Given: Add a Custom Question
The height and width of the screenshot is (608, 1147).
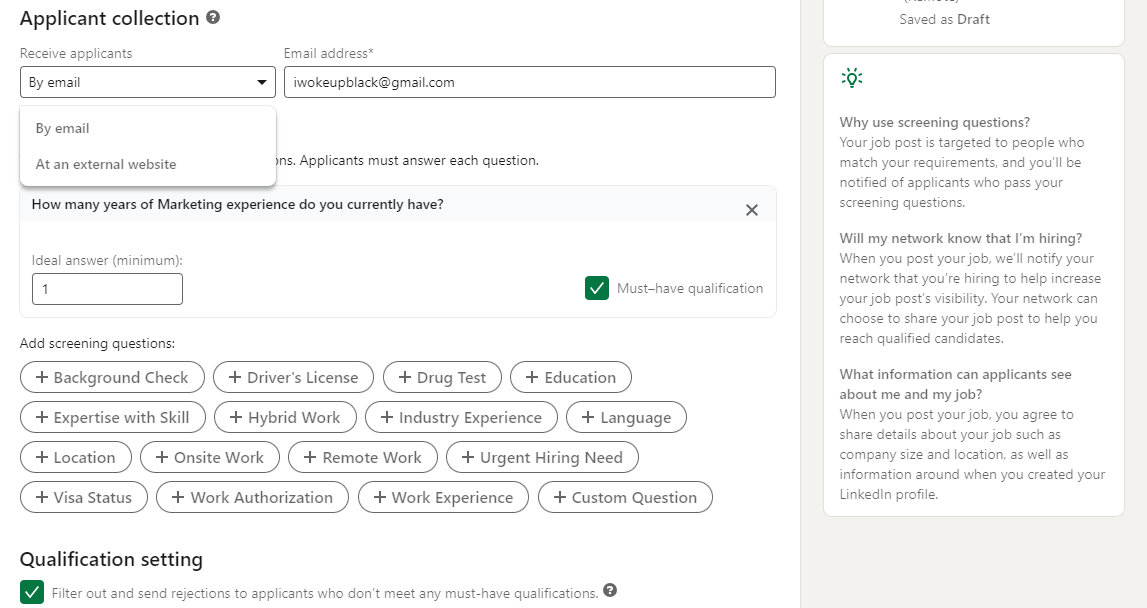Looking at the screenshot, I should [625, 497].
